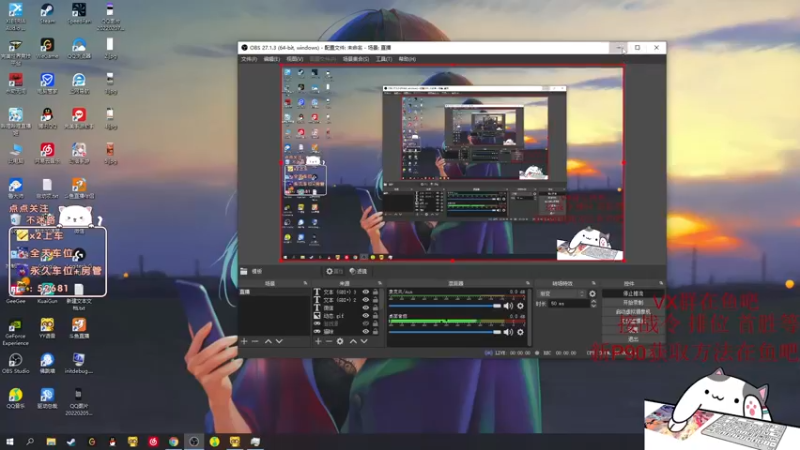Screen dimensions: 800x450
Task: Pop out the Controls dock panel
Action: point(661,283)
